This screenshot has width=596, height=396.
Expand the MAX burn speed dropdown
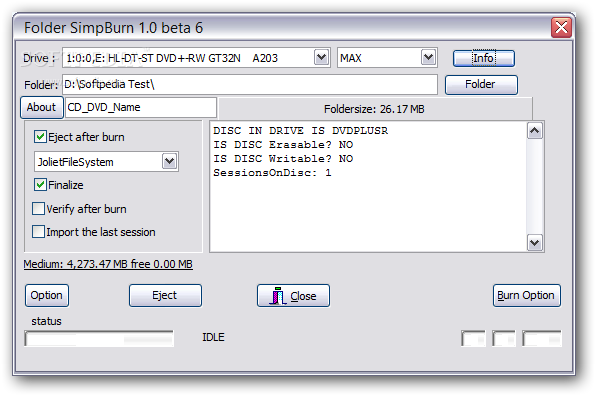coord(428,58)
